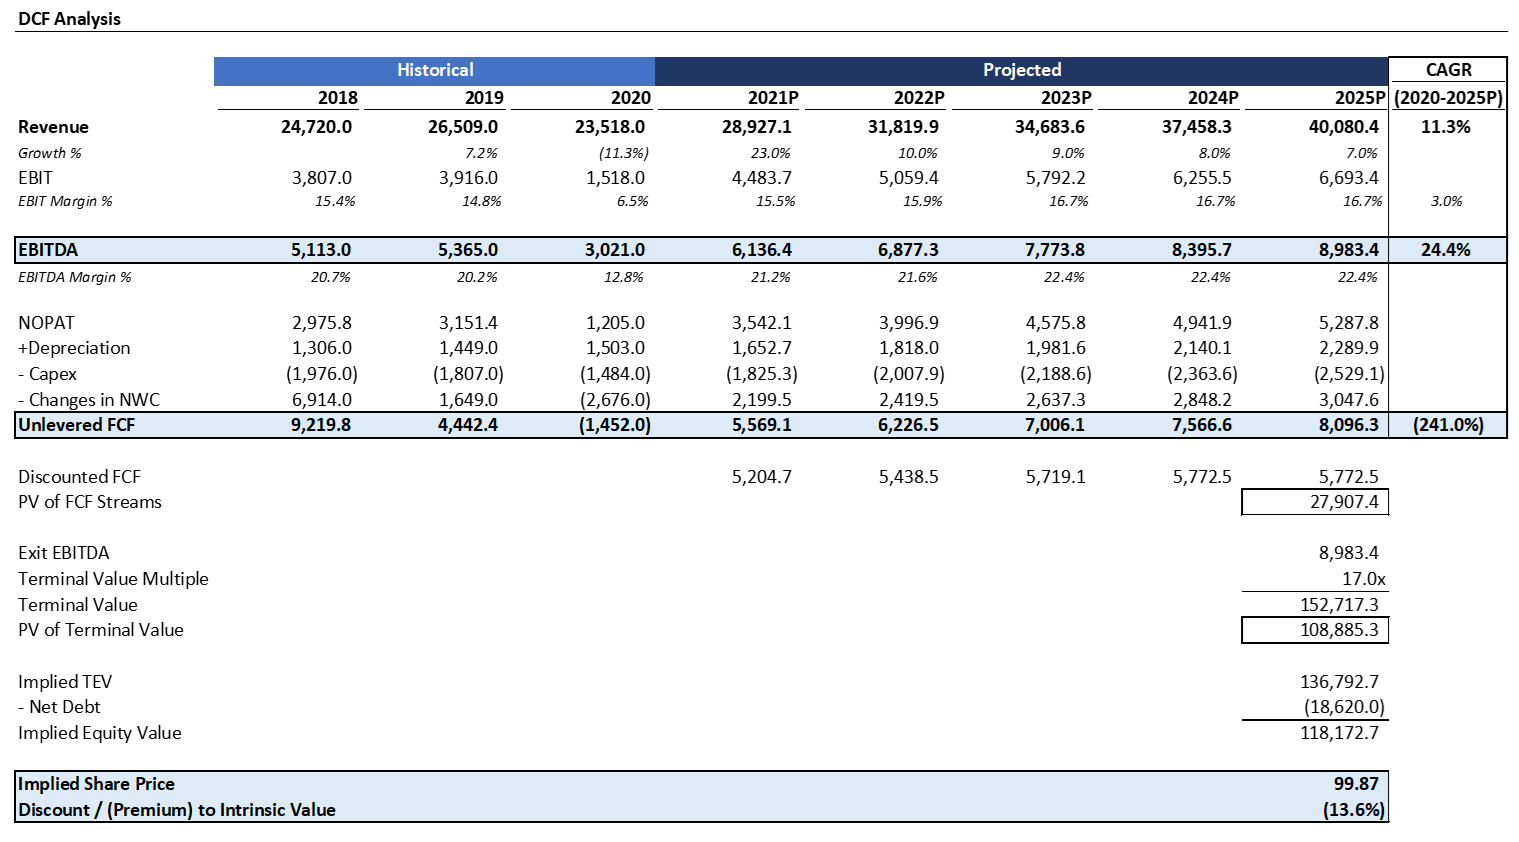Select 2021P discounted FCF 5,204.7
This screenshot has height=842, width=1519.
(x=762, y=477)
